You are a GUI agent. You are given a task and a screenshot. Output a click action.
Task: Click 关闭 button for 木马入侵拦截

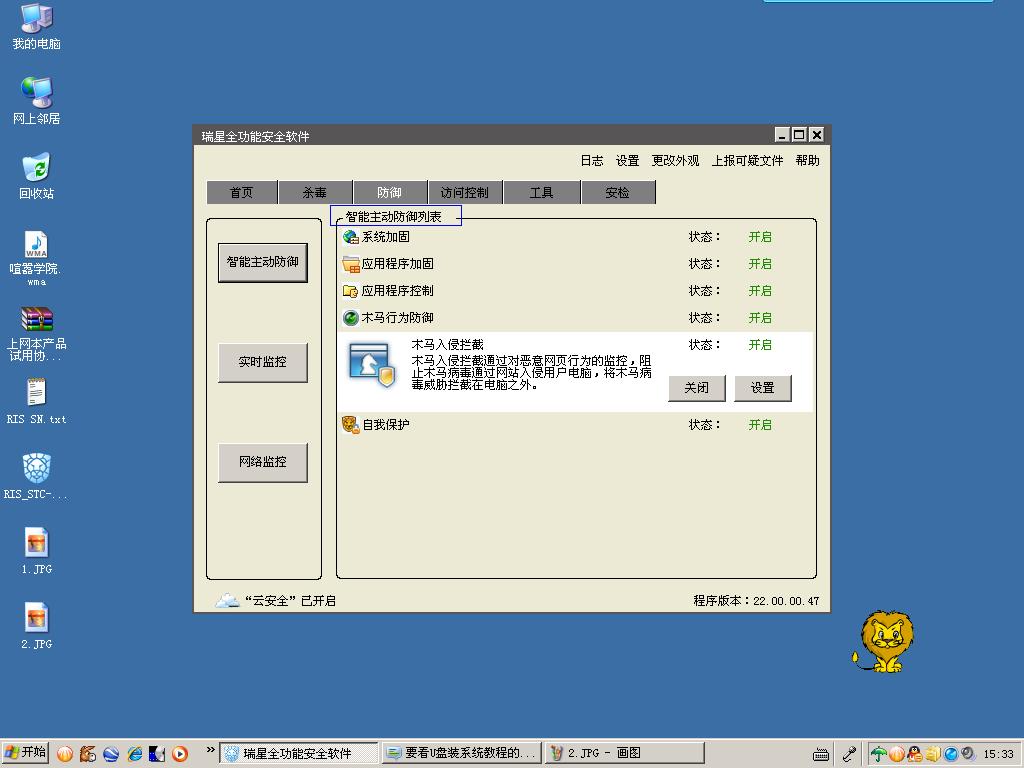click(697, 388)
